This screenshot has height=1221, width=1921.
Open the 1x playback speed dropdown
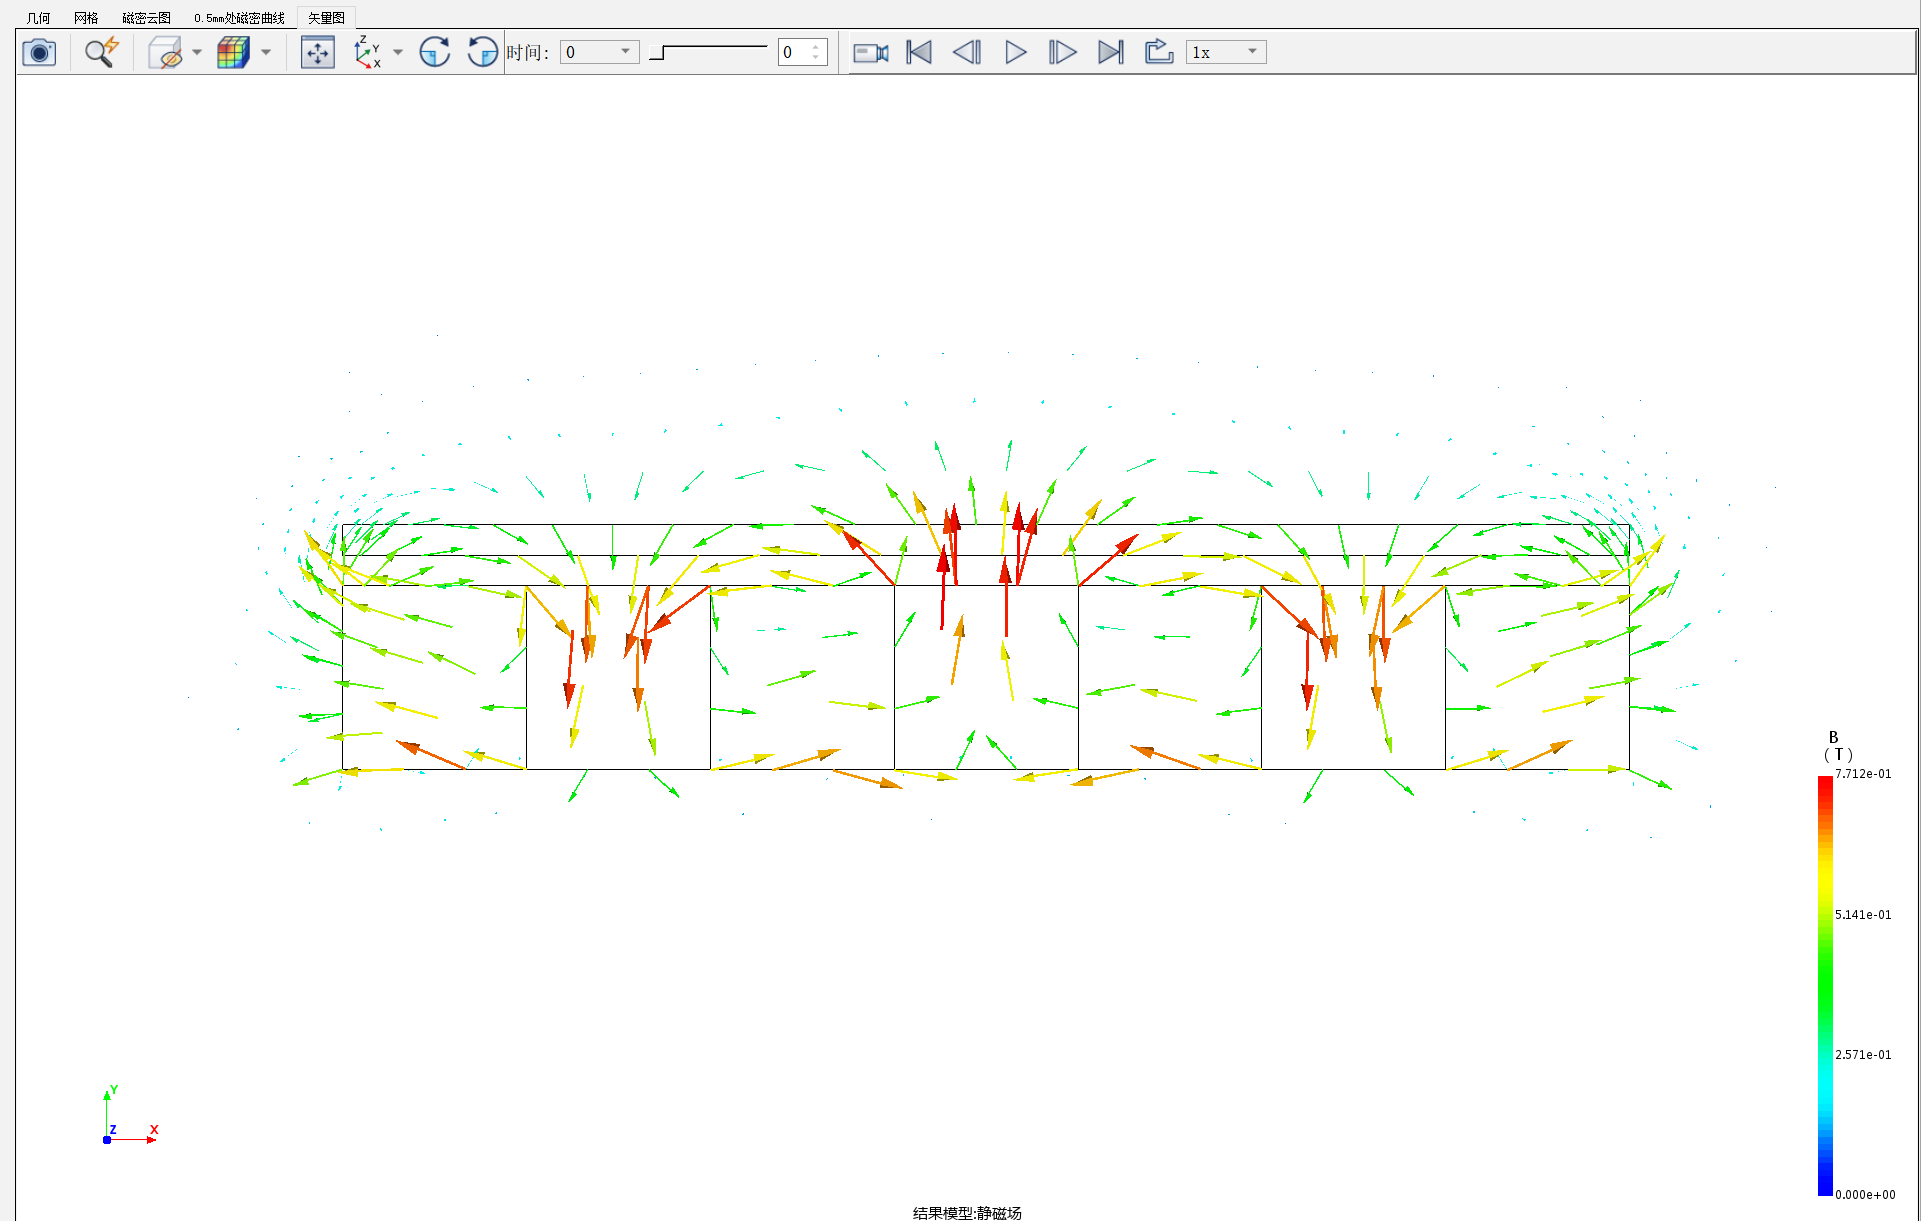(1226, 52)
